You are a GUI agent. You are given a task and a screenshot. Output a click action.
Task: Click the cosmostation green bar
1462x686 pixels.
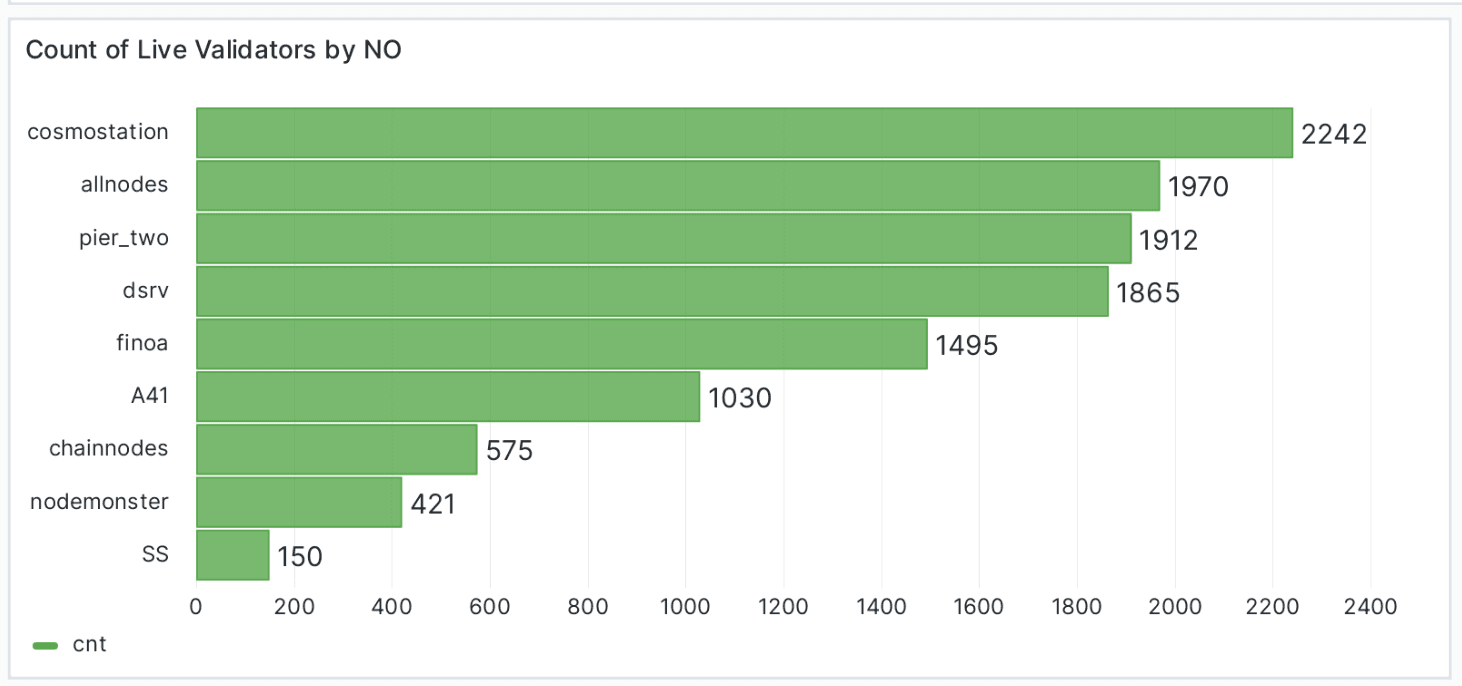744,133
